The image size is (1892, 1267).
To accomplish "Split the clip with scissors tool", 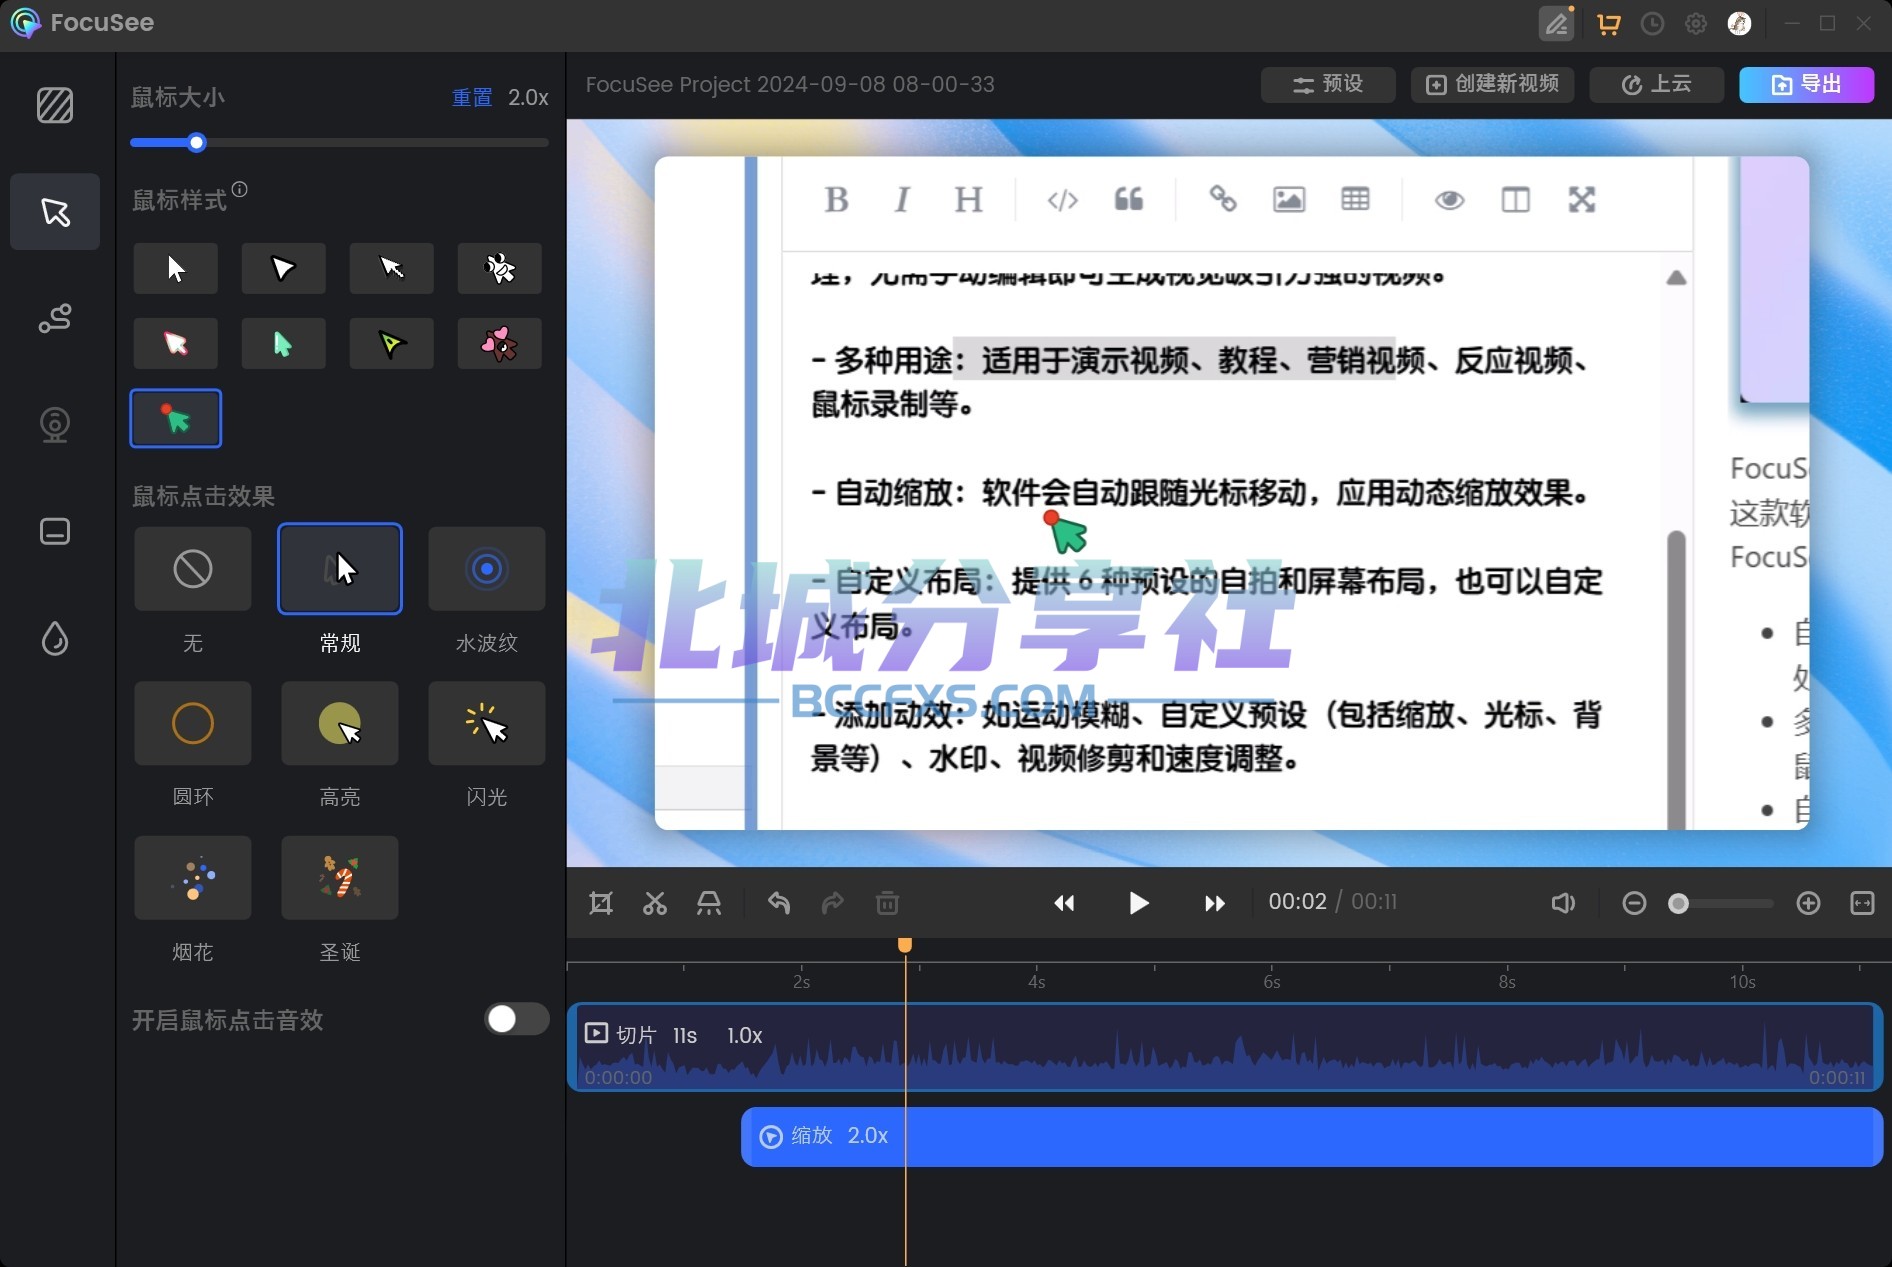I will (x=655, y=904).
